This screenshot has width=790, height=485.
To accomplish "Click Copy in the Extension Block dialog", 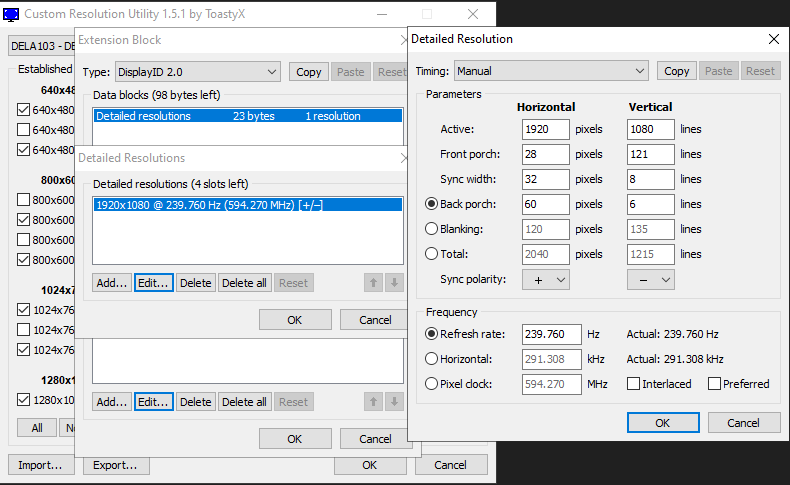I will [308, 72].
